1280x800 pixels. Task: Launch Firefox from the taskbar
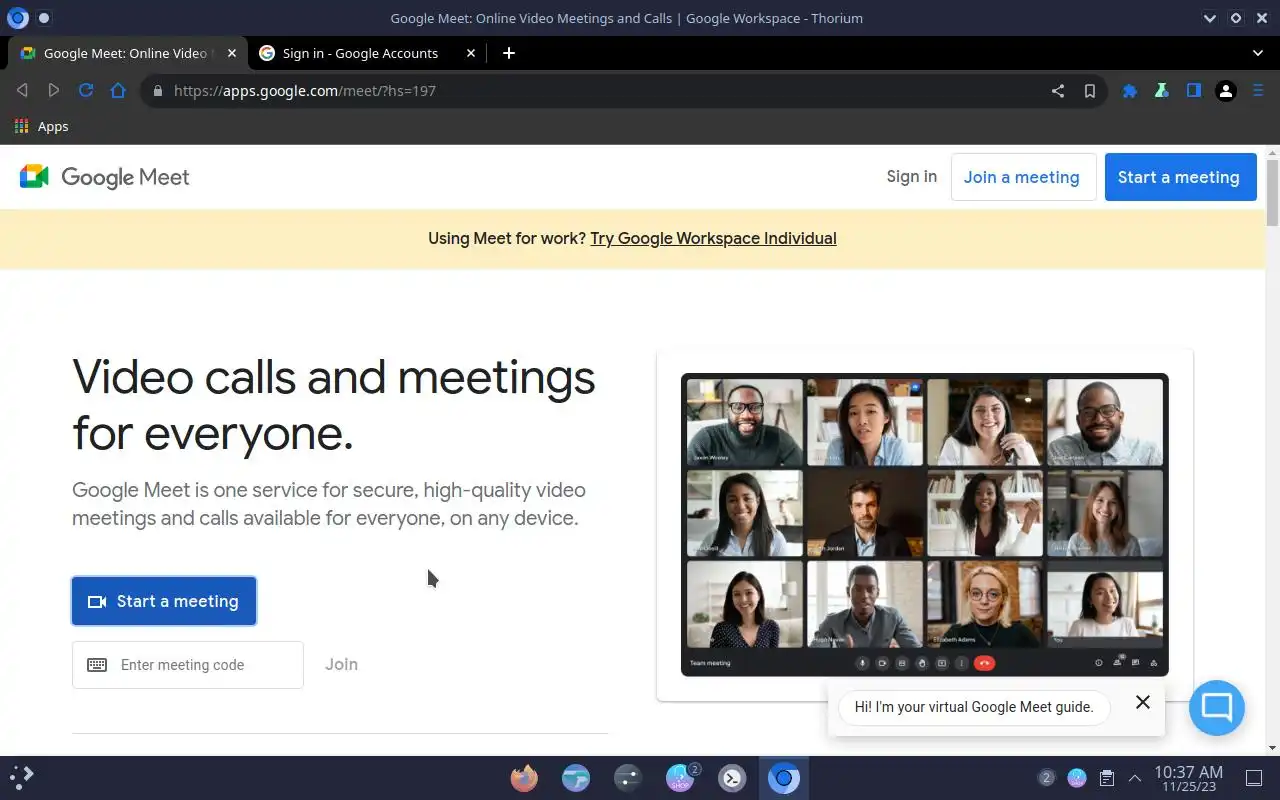(524, 777)
